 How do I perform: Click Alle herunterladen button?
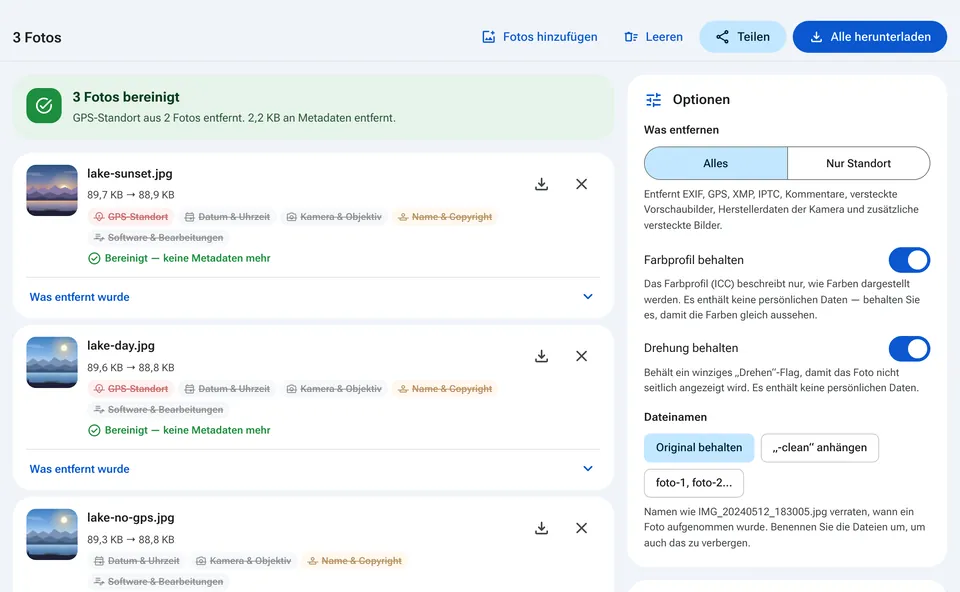pyautogui.click(x=869, y=37)
